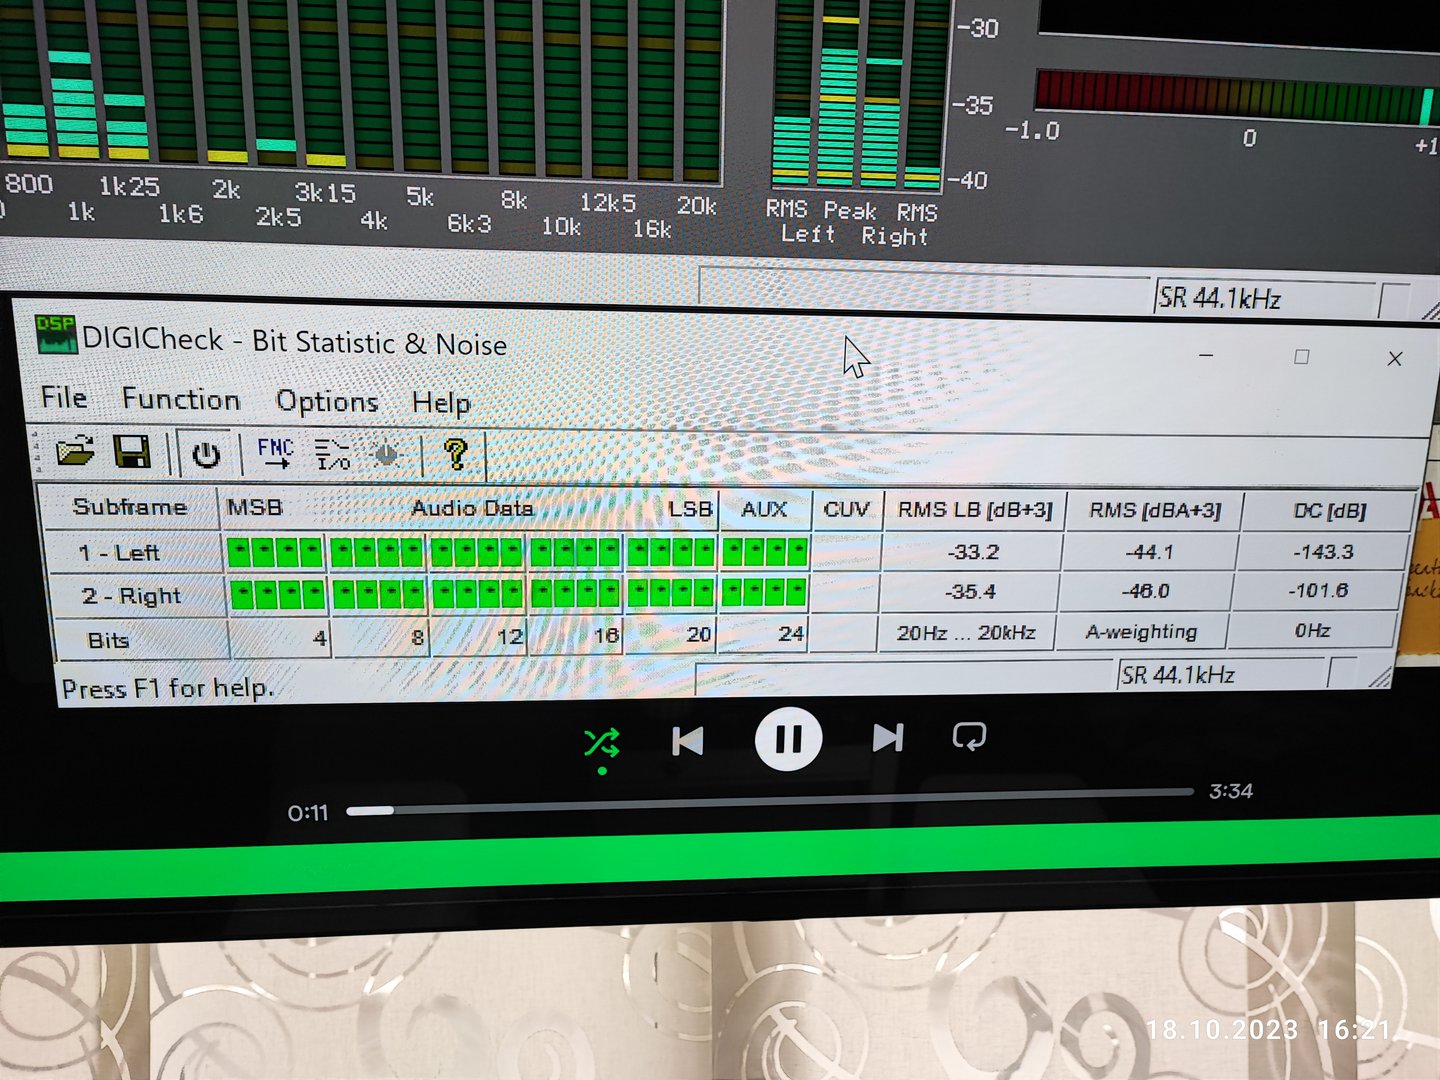Image resolution: width=1440 pixels, height=1080 pixels.
Task: Open the I/O input selection toolbar icon
Action: tap(333, 455)
